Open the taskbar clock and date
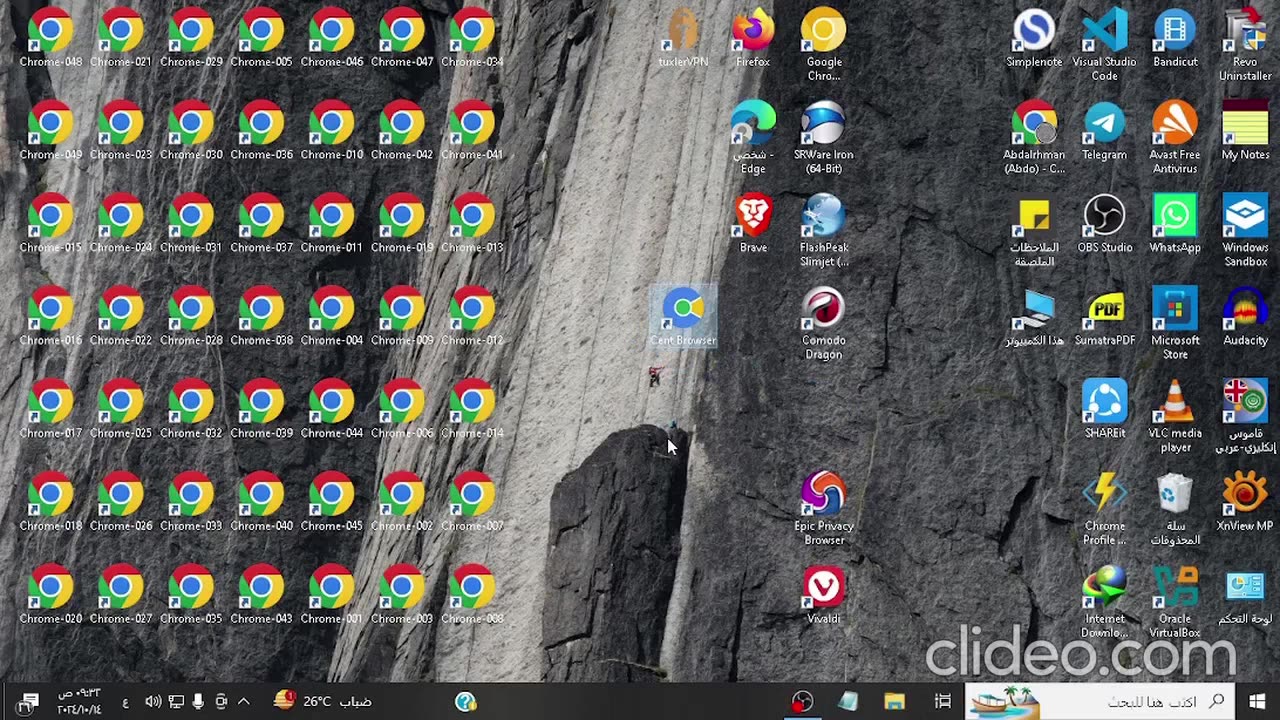The height and width of the screenshot is (720, 1280). tap(79, 701)
